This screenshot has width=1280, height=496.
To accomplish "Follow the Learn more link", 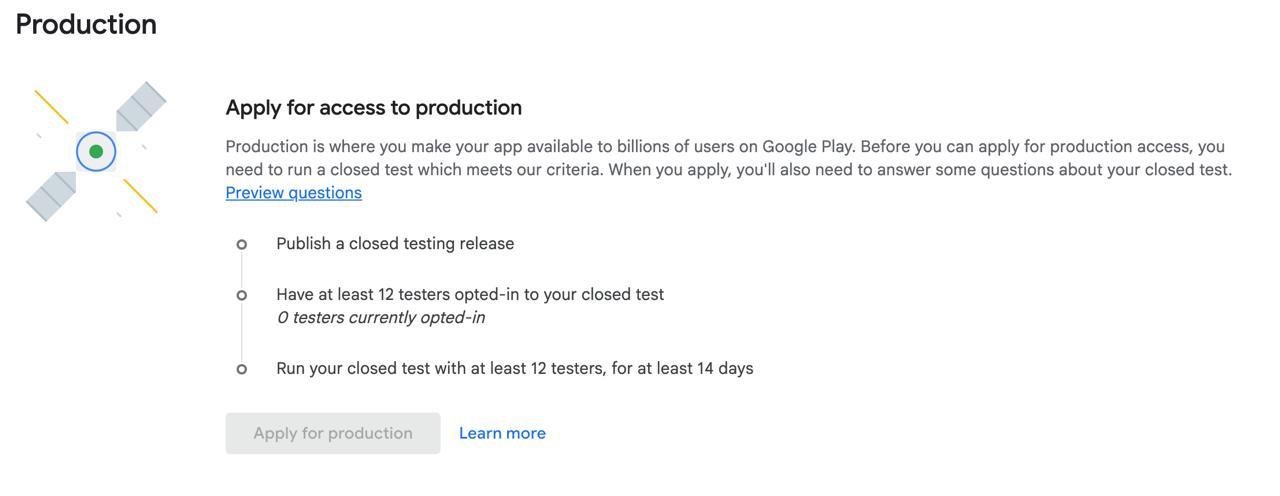I will click(502, 433).
